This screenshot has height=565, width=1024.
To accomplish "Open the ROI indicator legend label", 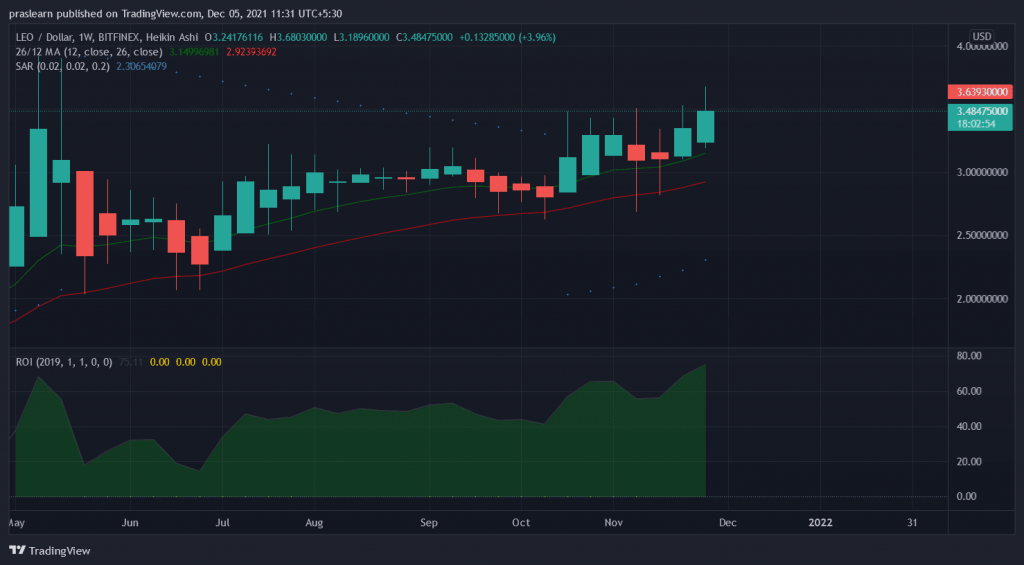I will (x=24, y=361).
